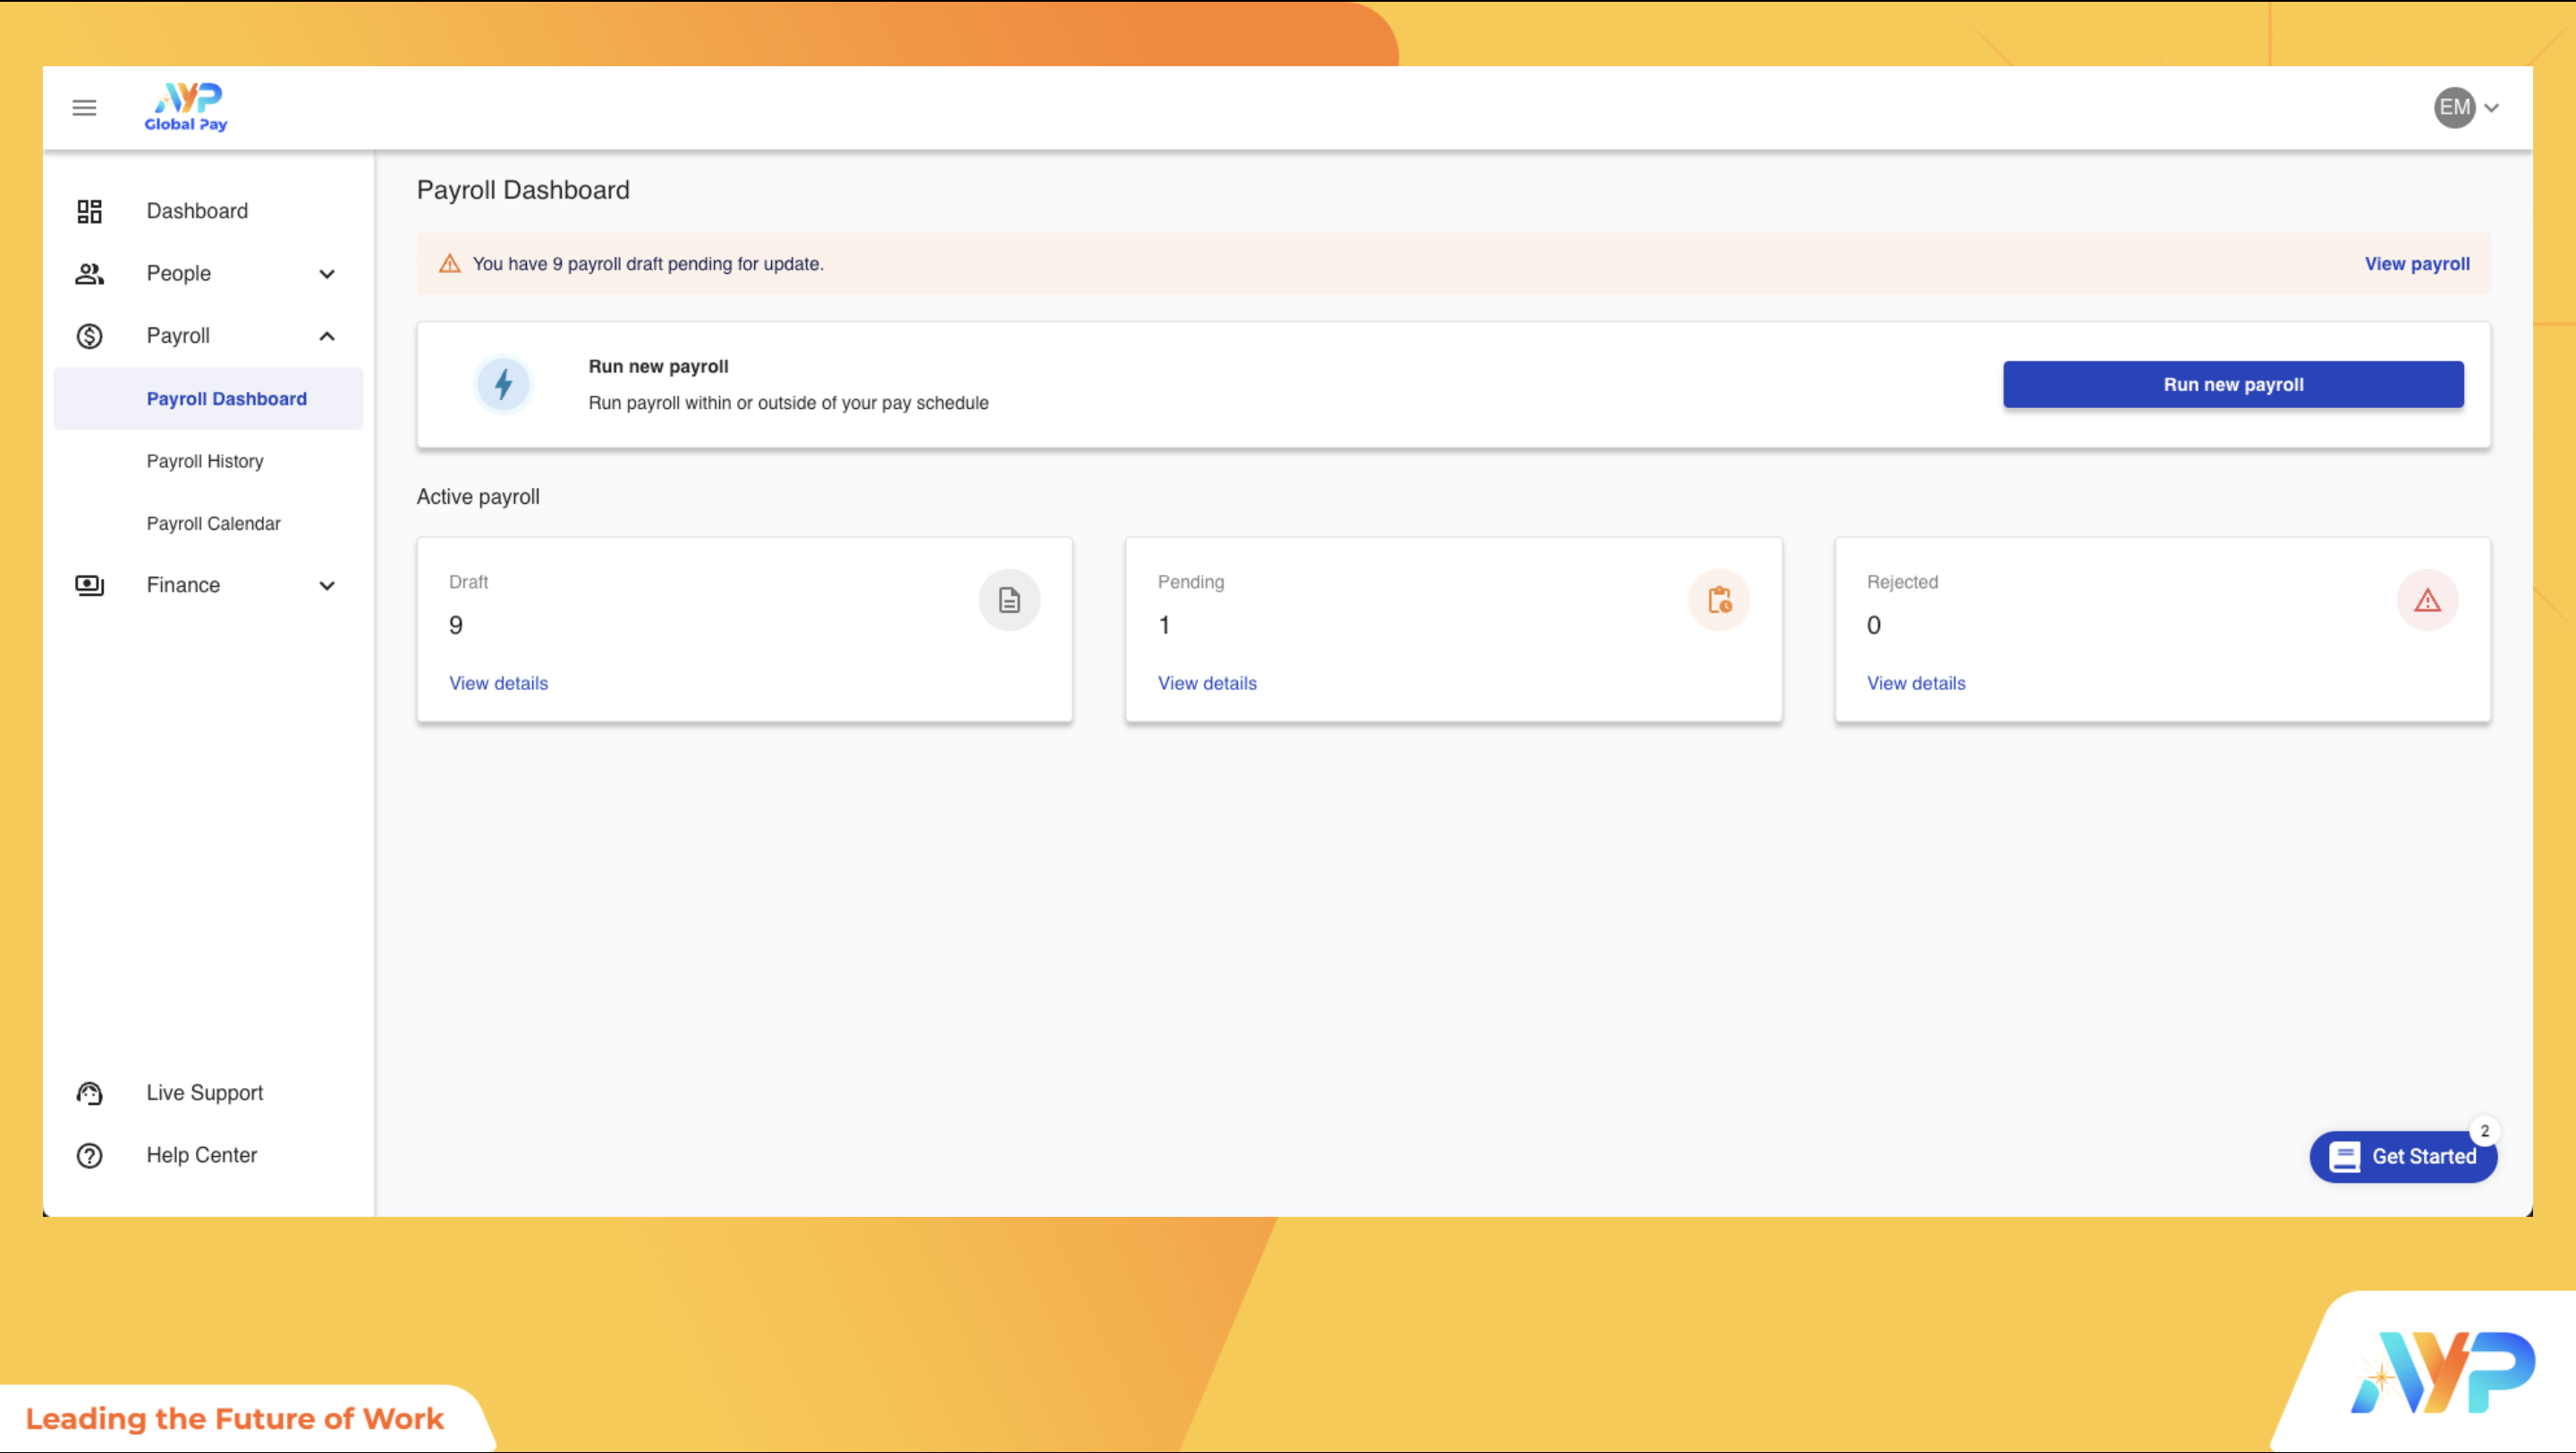Collapse the Payroll menu section

coord(326,336)
